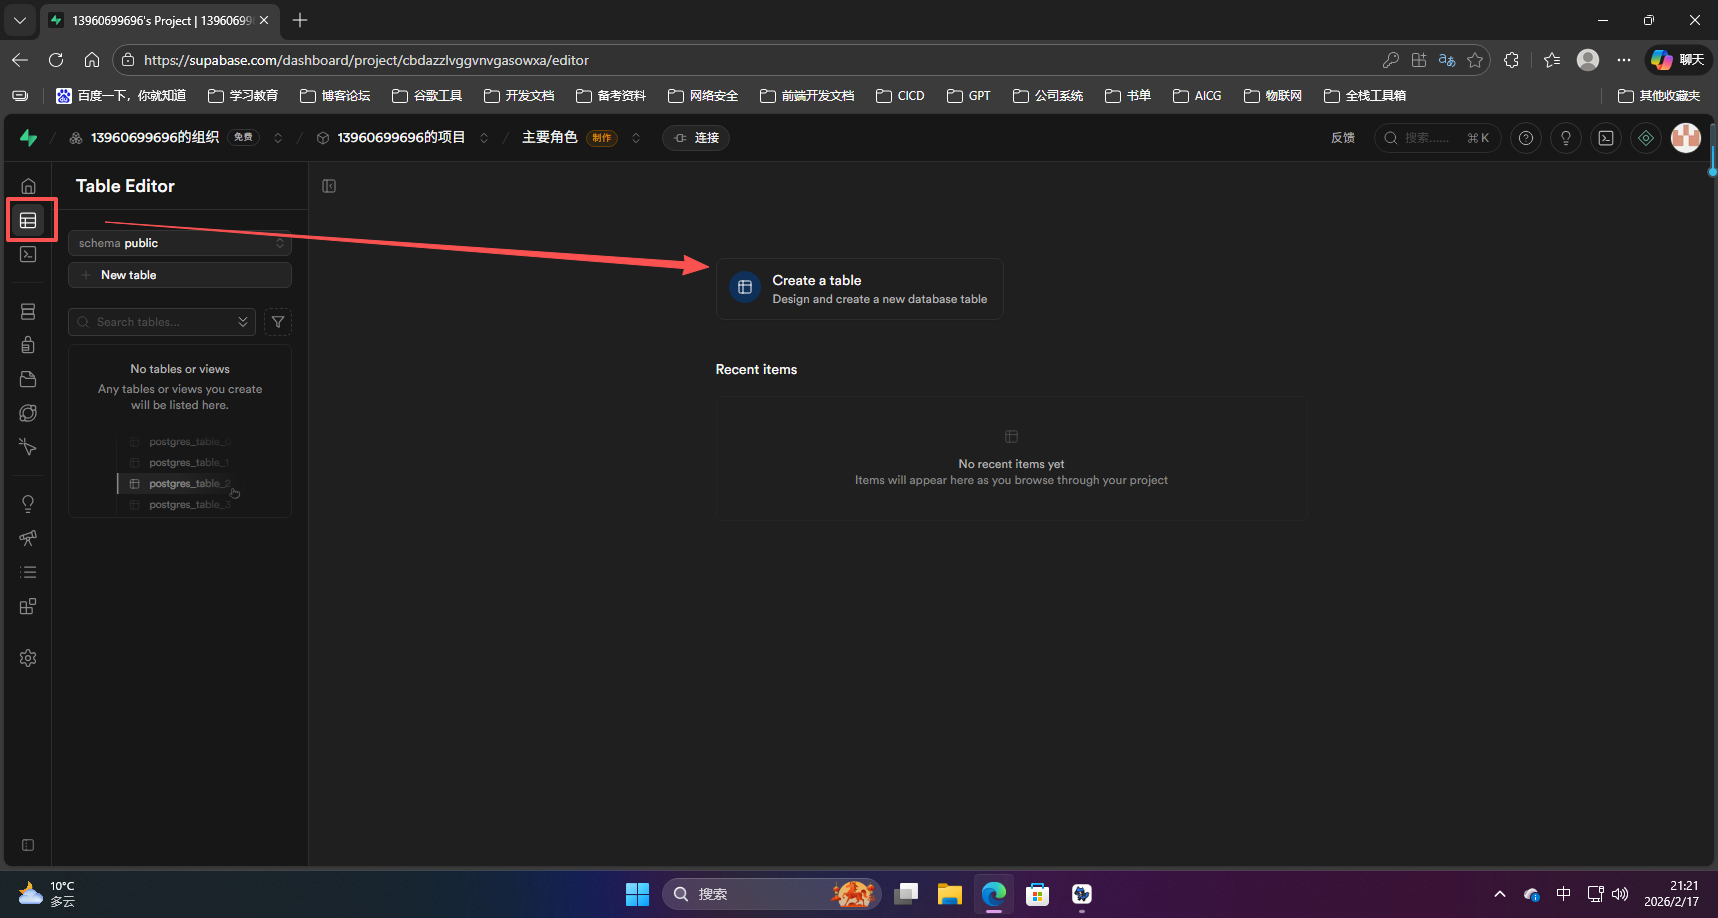Open the Storage sidebar icon
This screenshot has width=1718, height=918.
(x=28, y=379)
